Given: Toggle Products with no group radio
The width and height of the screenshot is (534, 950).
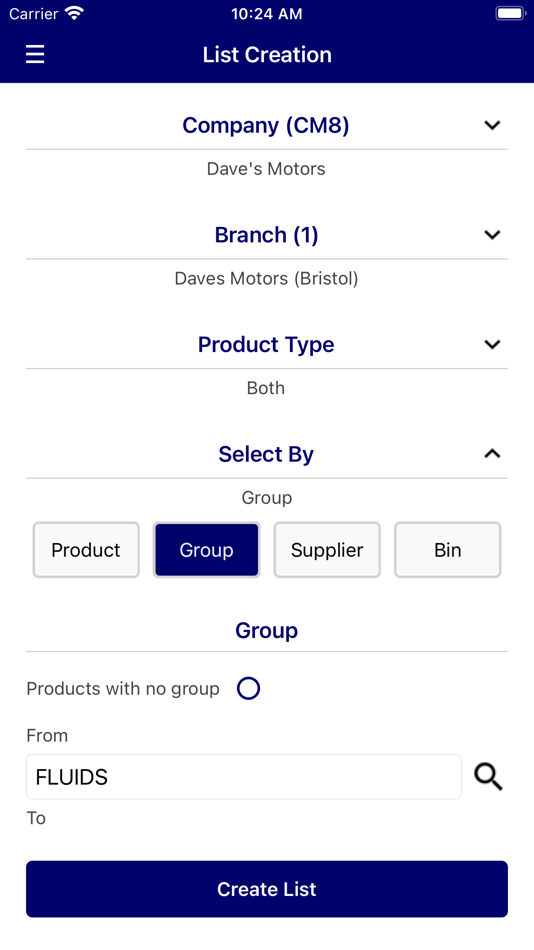Looking at the screenshot, I should (x=249, y=688).
